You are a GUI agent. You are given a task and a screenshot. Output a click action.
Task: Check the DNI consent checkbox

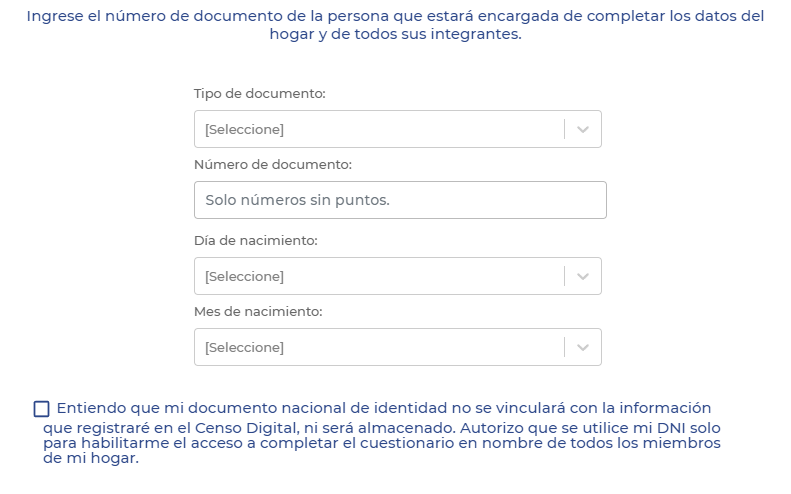point(41,409)
